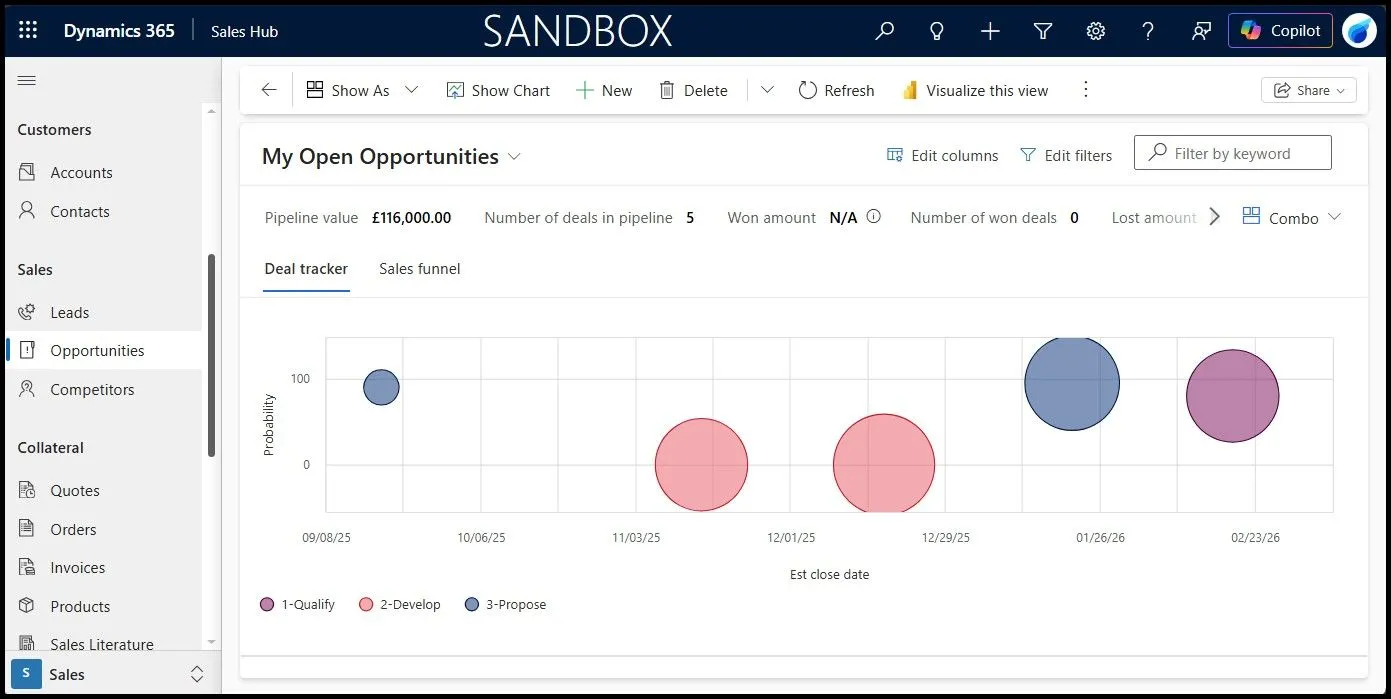Click the Dynamics 365 title
Viewport: 1391px width, 699px height.
119,31
